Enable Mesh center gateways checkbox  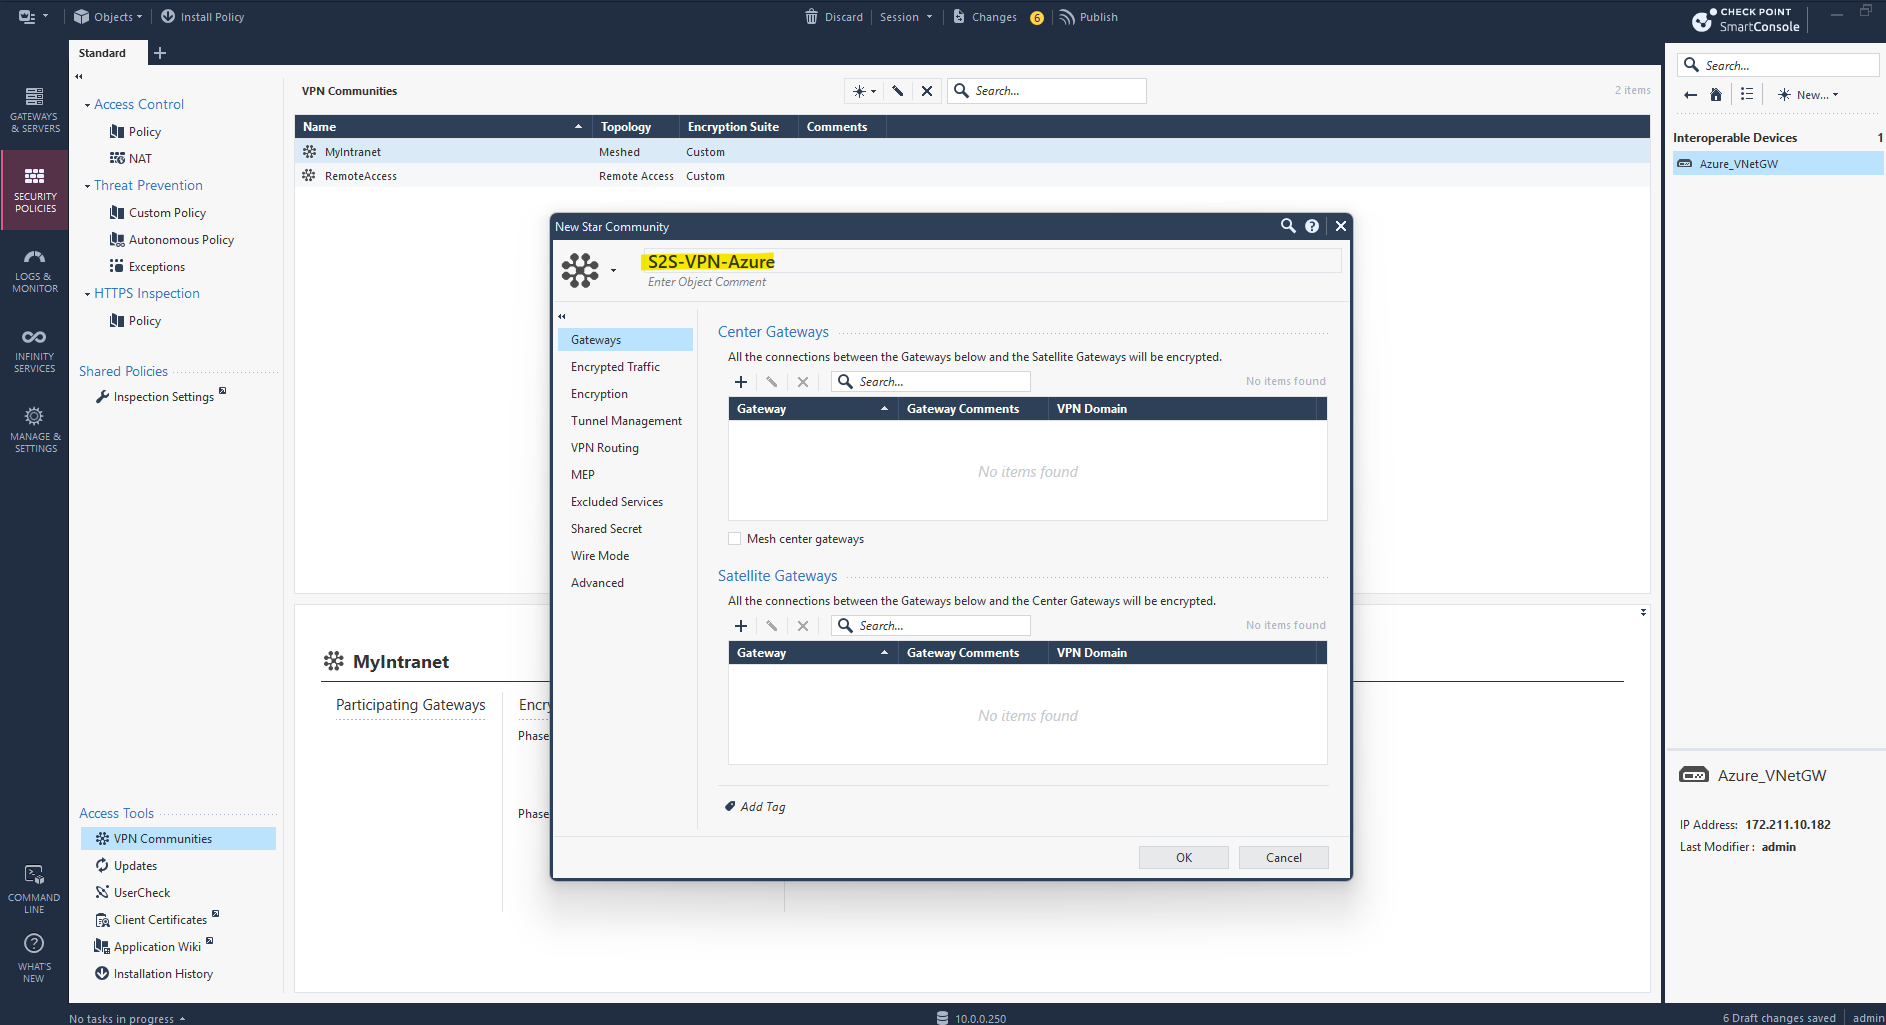click(735, 539)
